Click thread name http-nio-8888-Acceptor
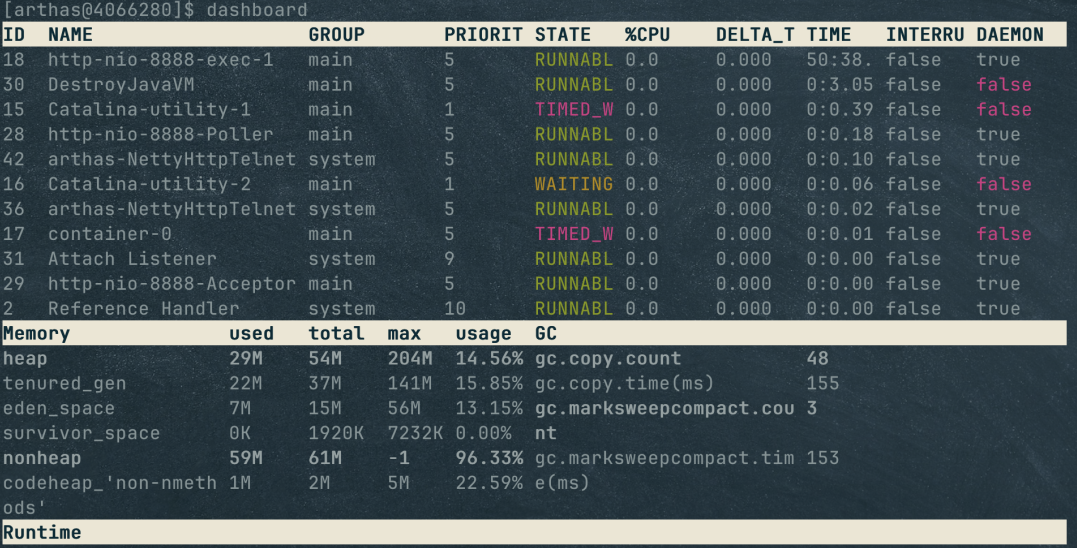The image size is (1077, 548). click(172, 284)
